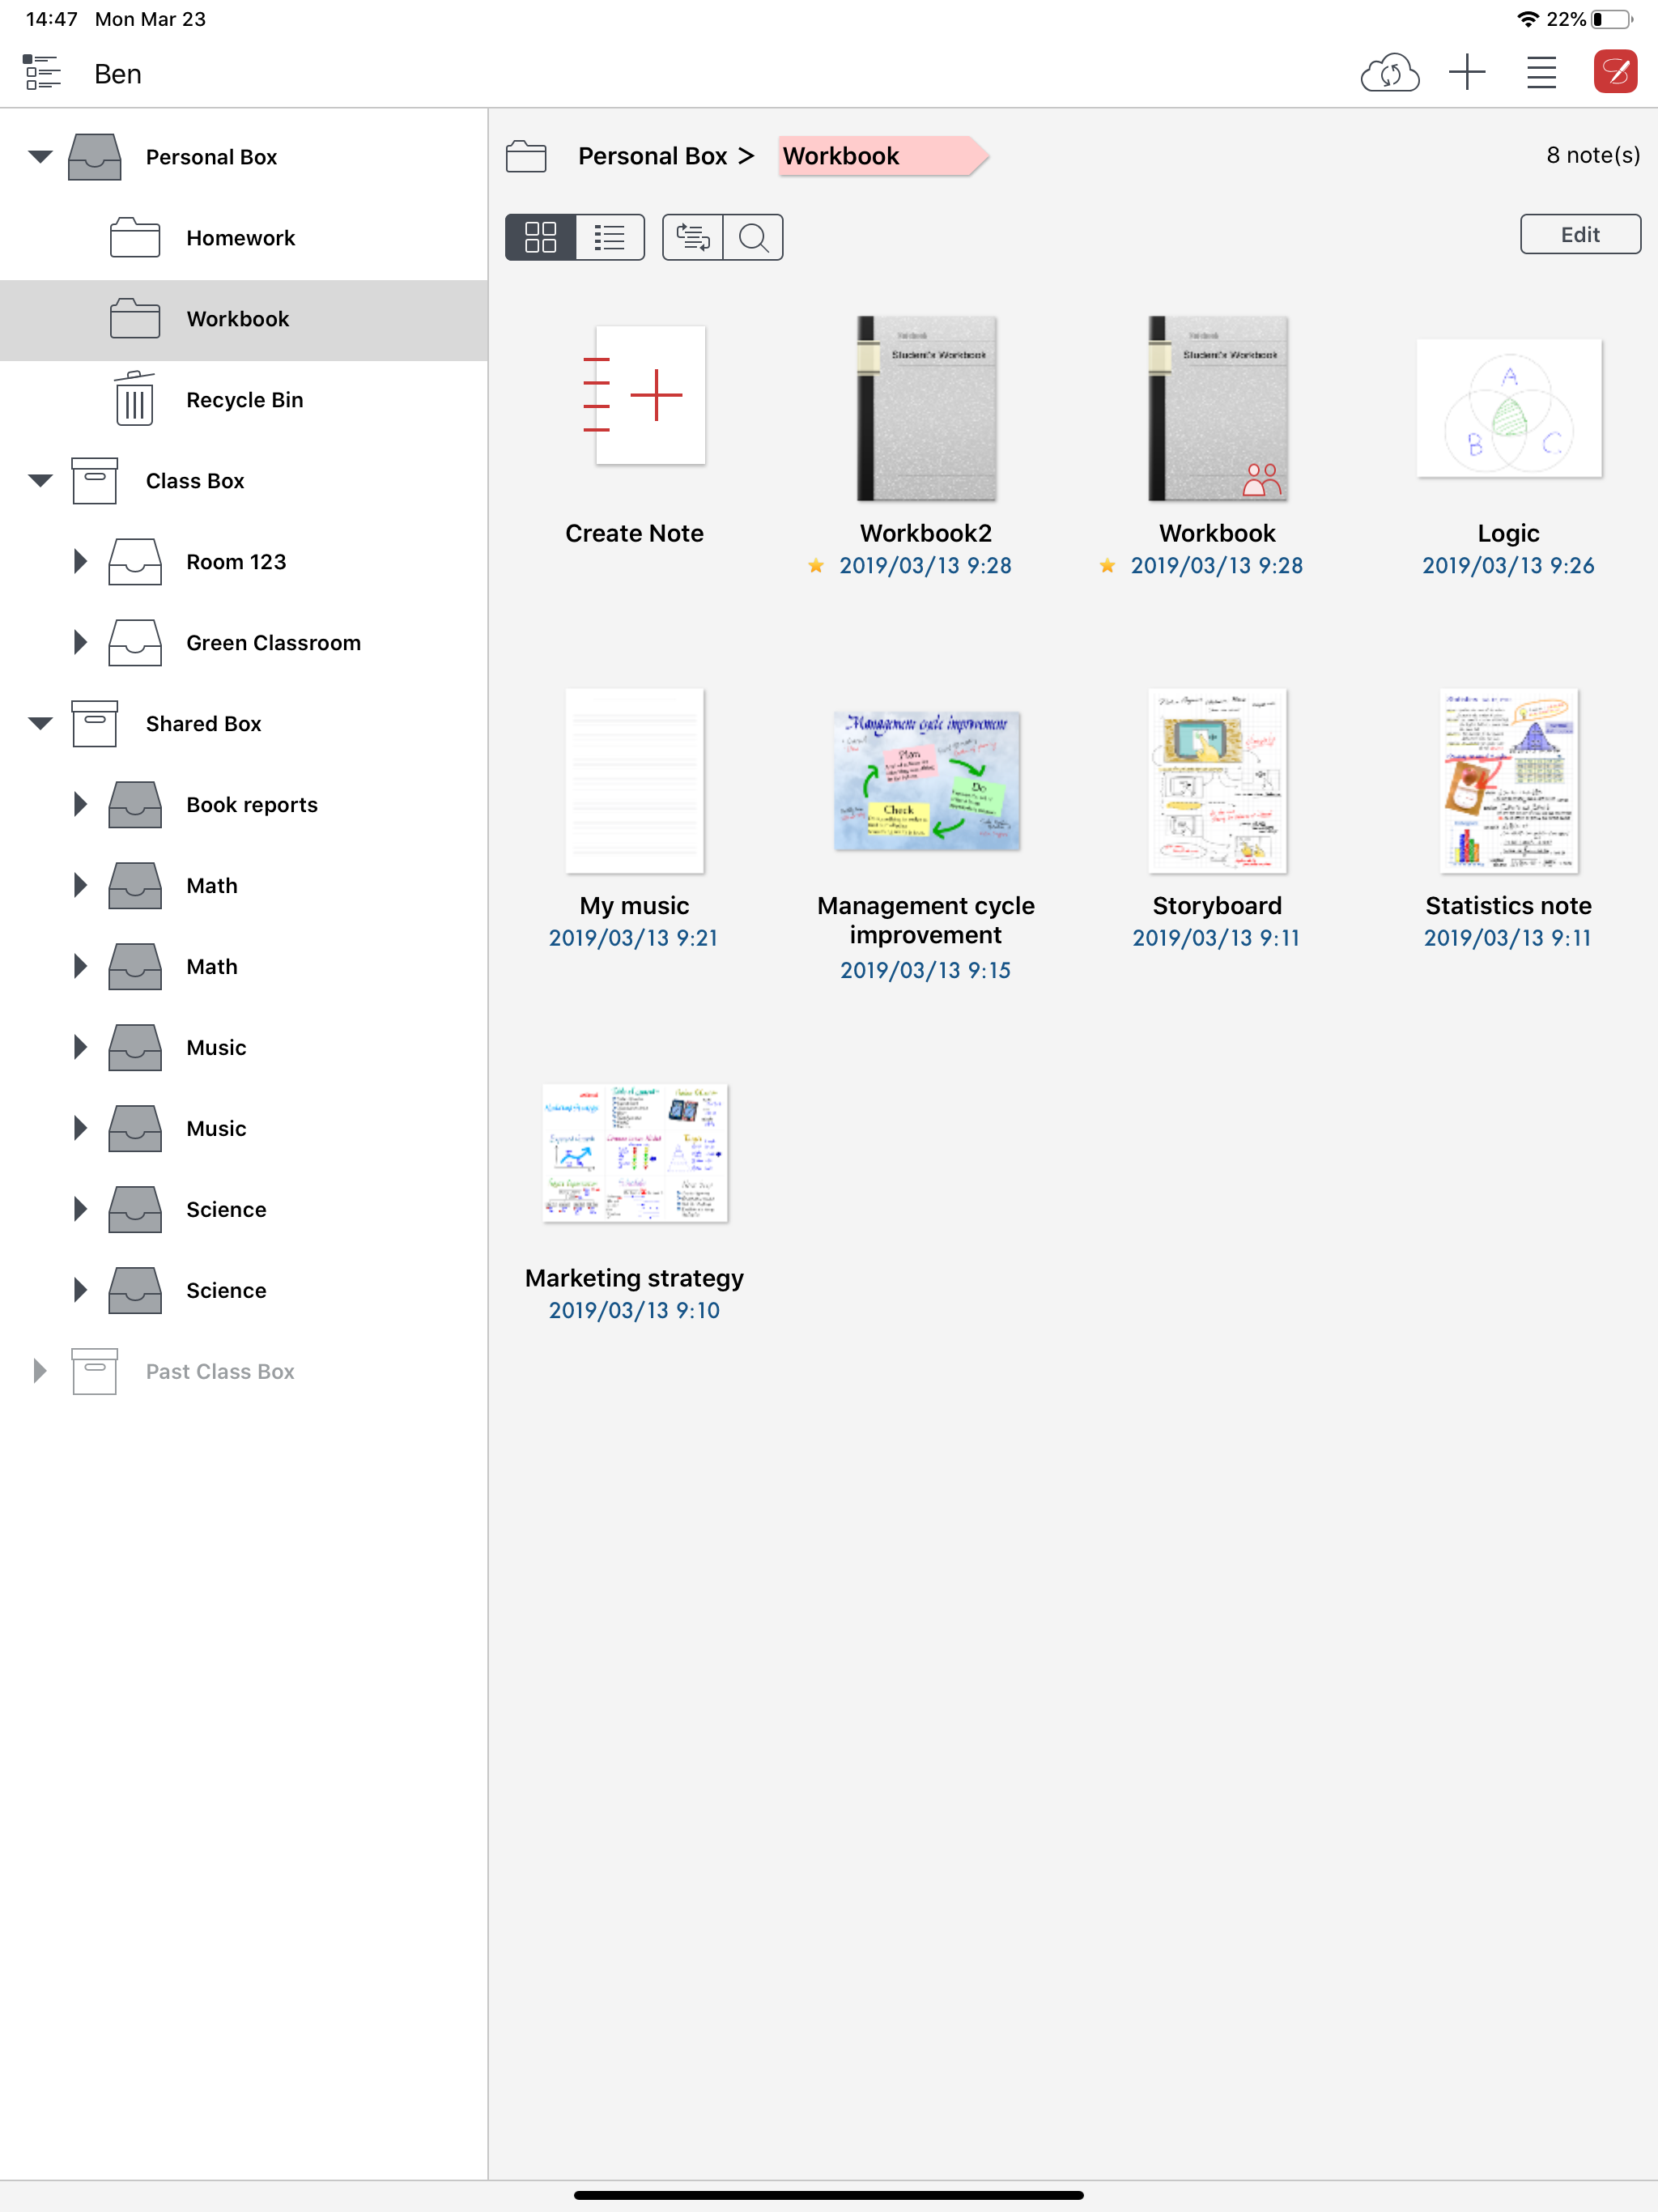
Task: Toggle the star on Workbook2
Action: [816, 566]
